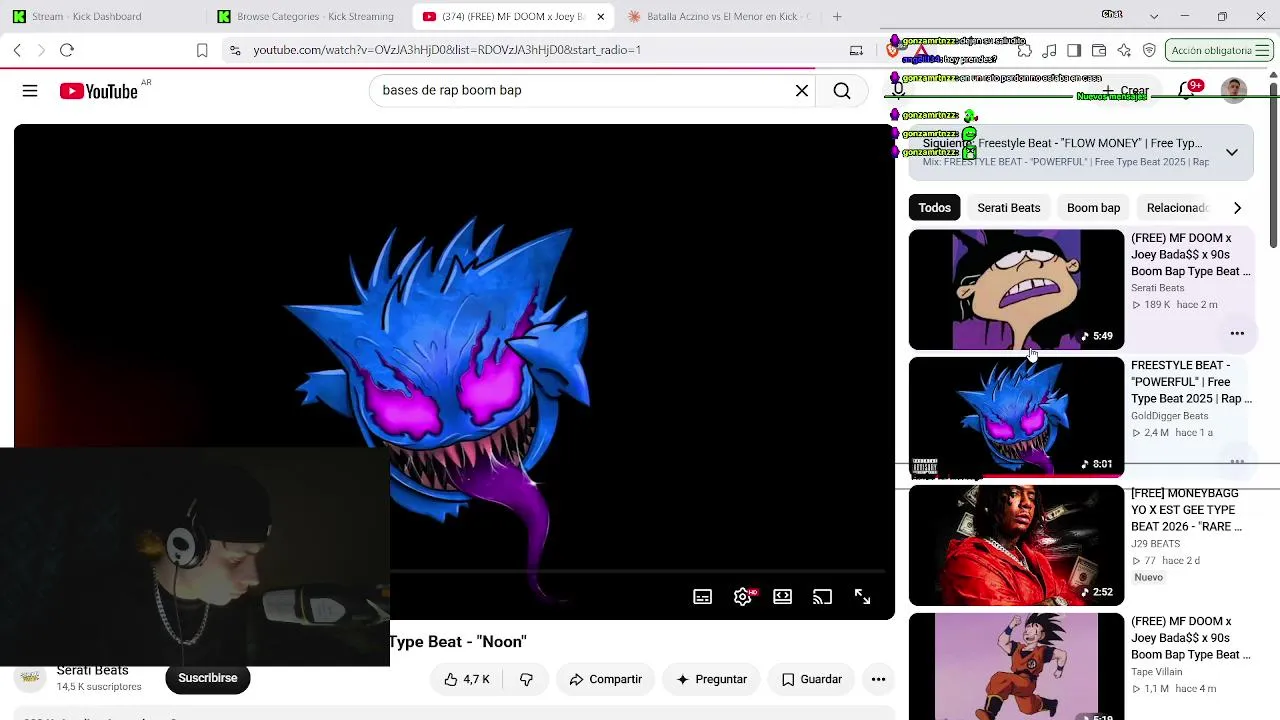The height and width of the screenshot is (720, 1280).
Task: Open more actions menu beside Guardar
Action: [x=878, y=679]
